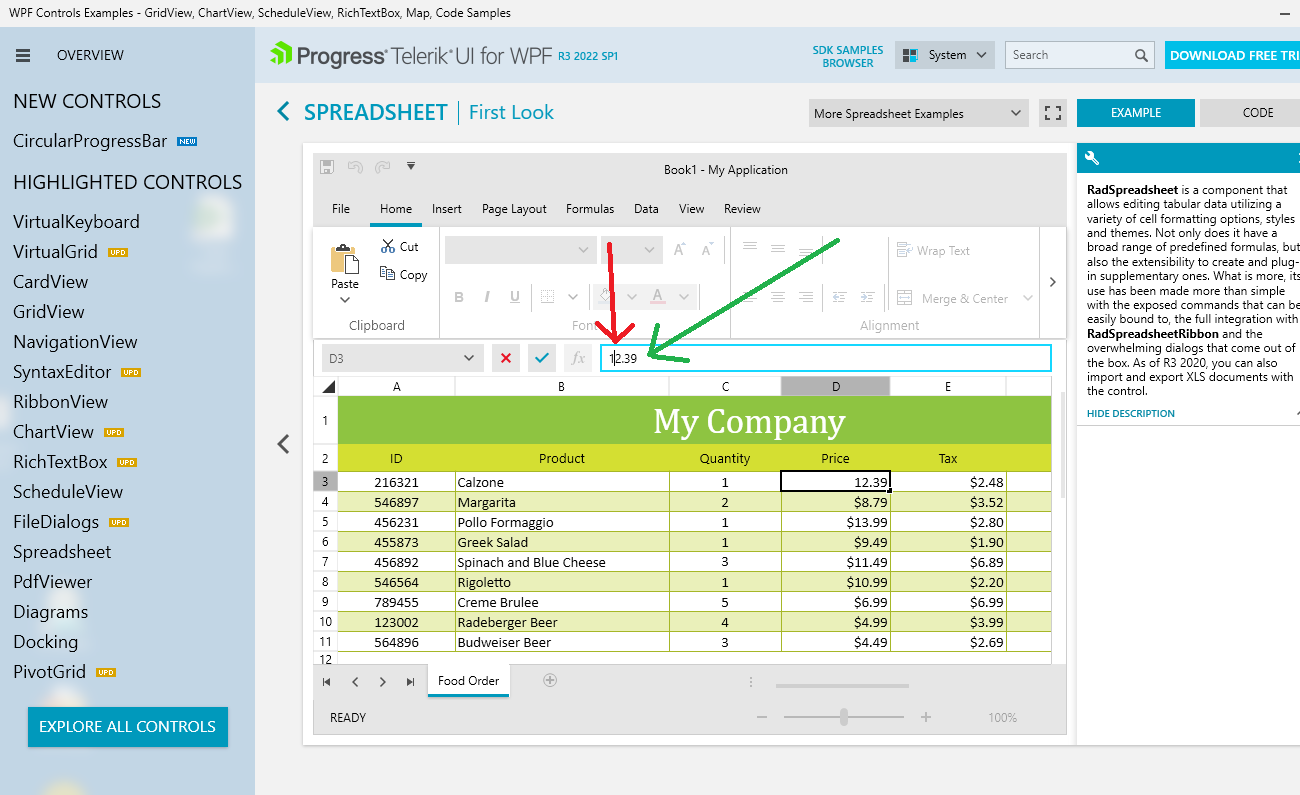
Task: Cancel the cell edit with red X
Action: (x=506, y=358)
